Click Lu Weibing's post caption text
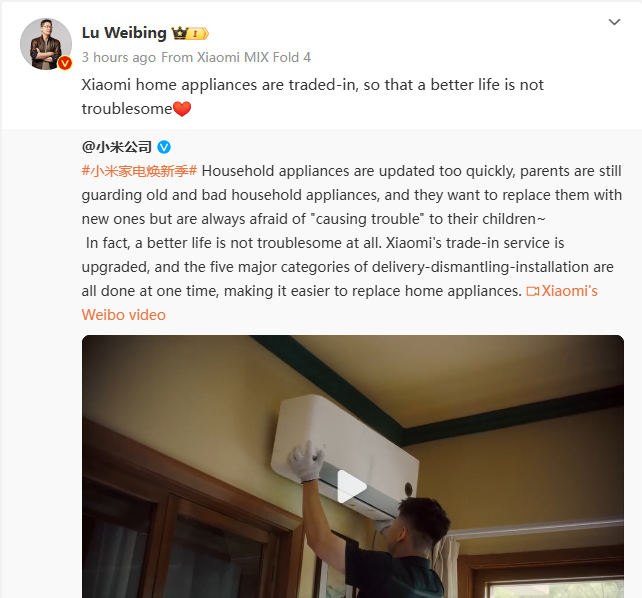The width and height of the screenshot is (642, 598). (x=312, y=97)
